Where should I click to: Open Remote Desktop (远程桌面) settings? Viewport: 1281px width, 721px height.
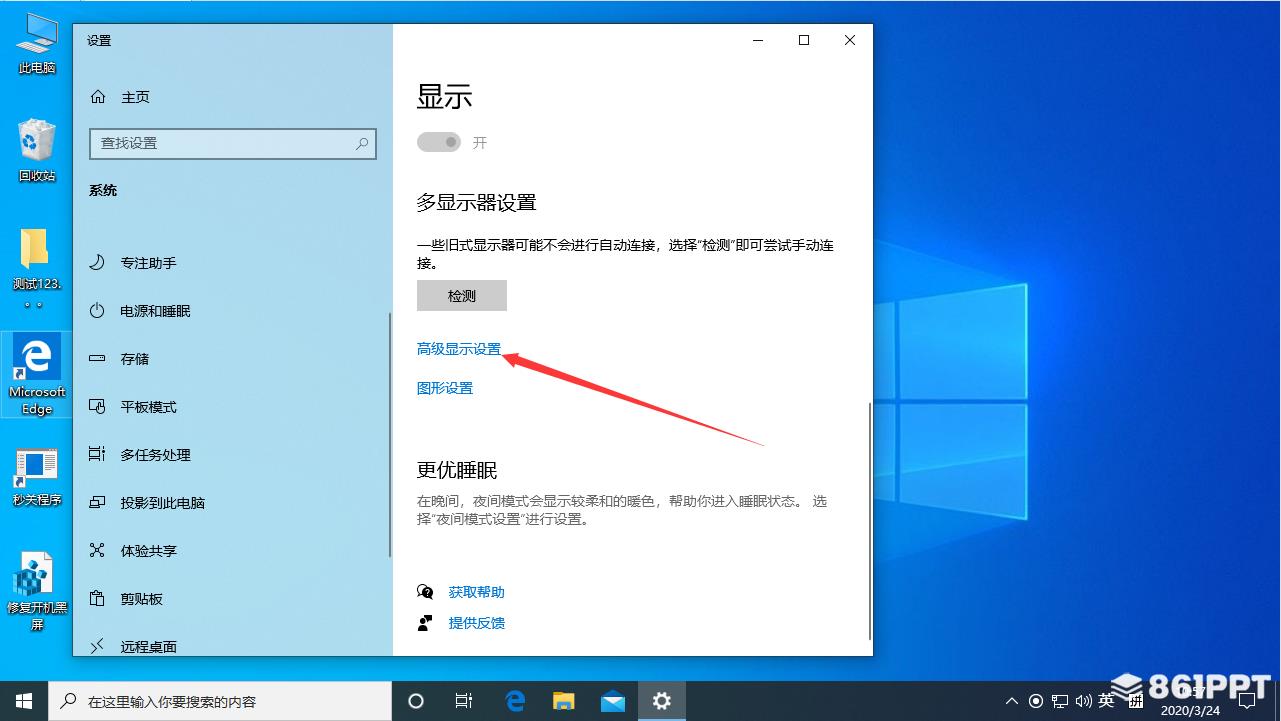[x=133, y=646]
